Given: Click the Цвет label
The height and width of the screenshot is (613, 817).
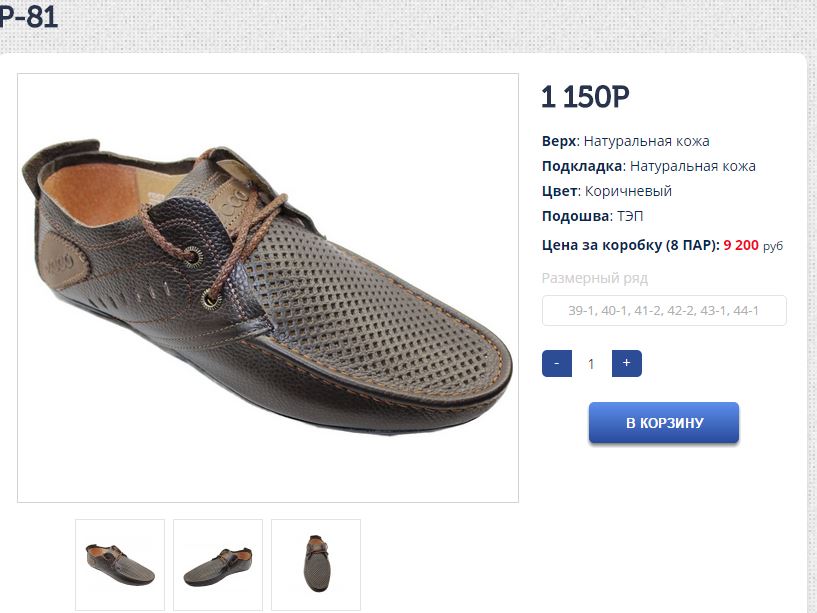Looking at the screenshot, I should point(559,191).
